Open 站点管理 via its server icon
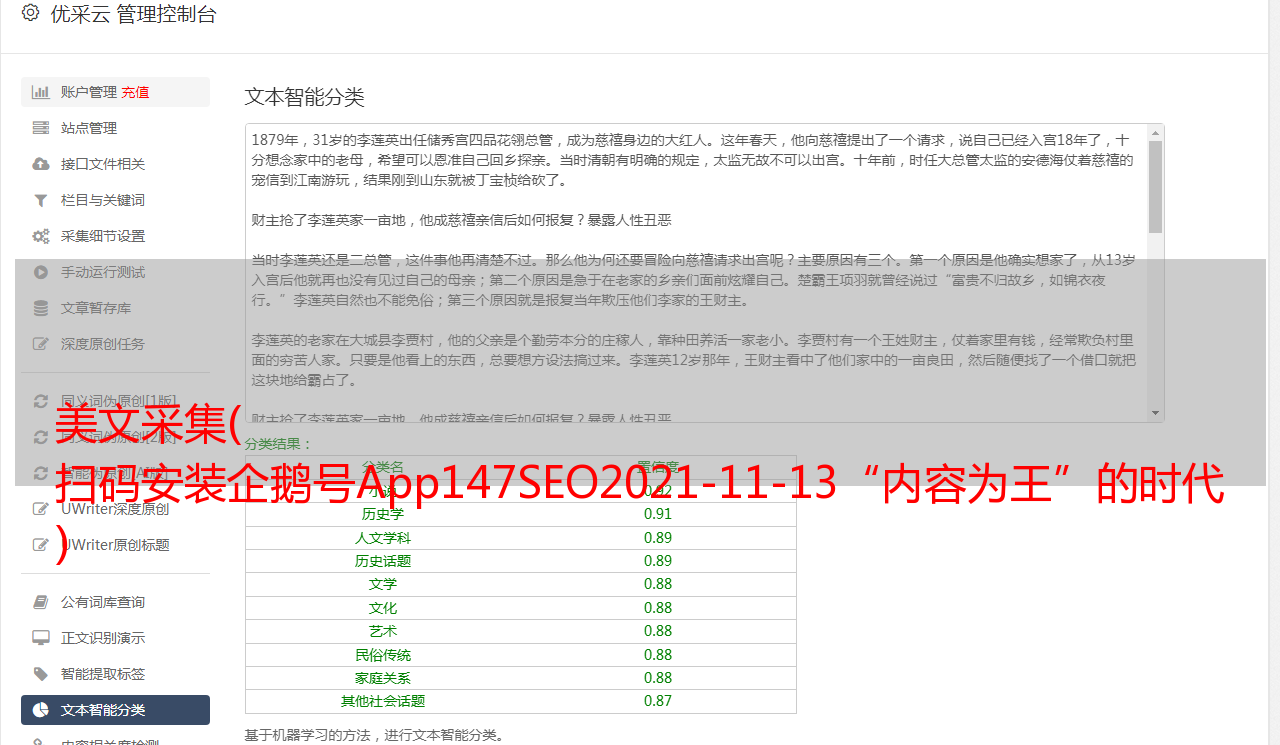The height and width of the screenshot is (745, 1280). pyautogui.click(x=41, y=128)
